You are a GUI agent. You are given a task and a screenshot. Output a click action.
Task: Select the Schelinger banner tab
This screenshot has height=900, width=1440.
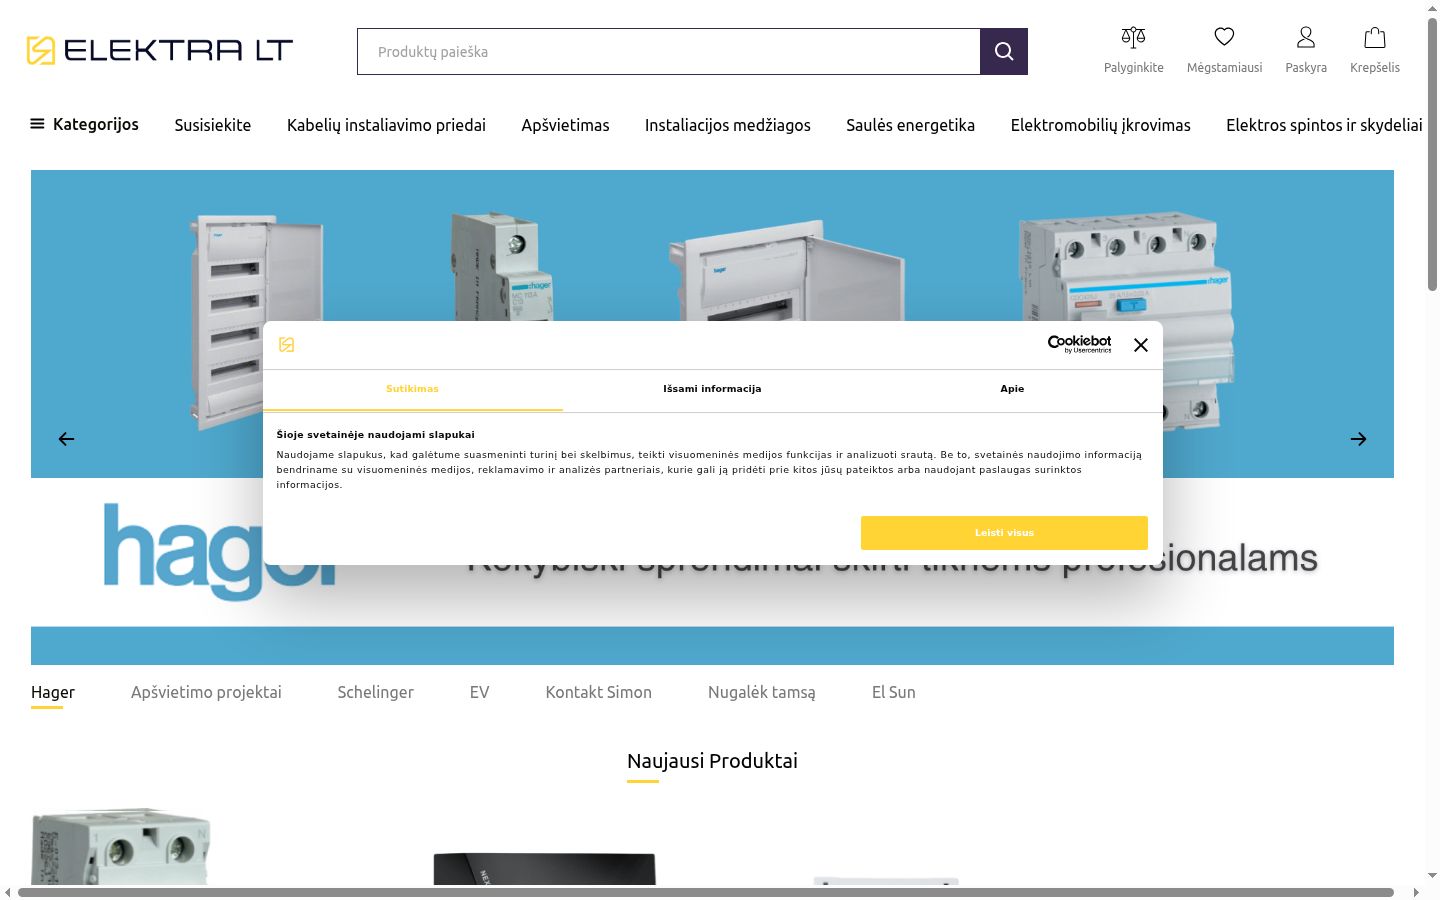click(375, 692)
